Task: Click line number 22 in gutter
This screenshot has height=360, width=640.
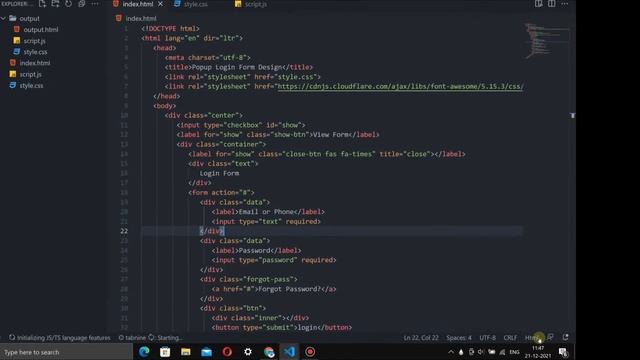Action: point(124,231)
